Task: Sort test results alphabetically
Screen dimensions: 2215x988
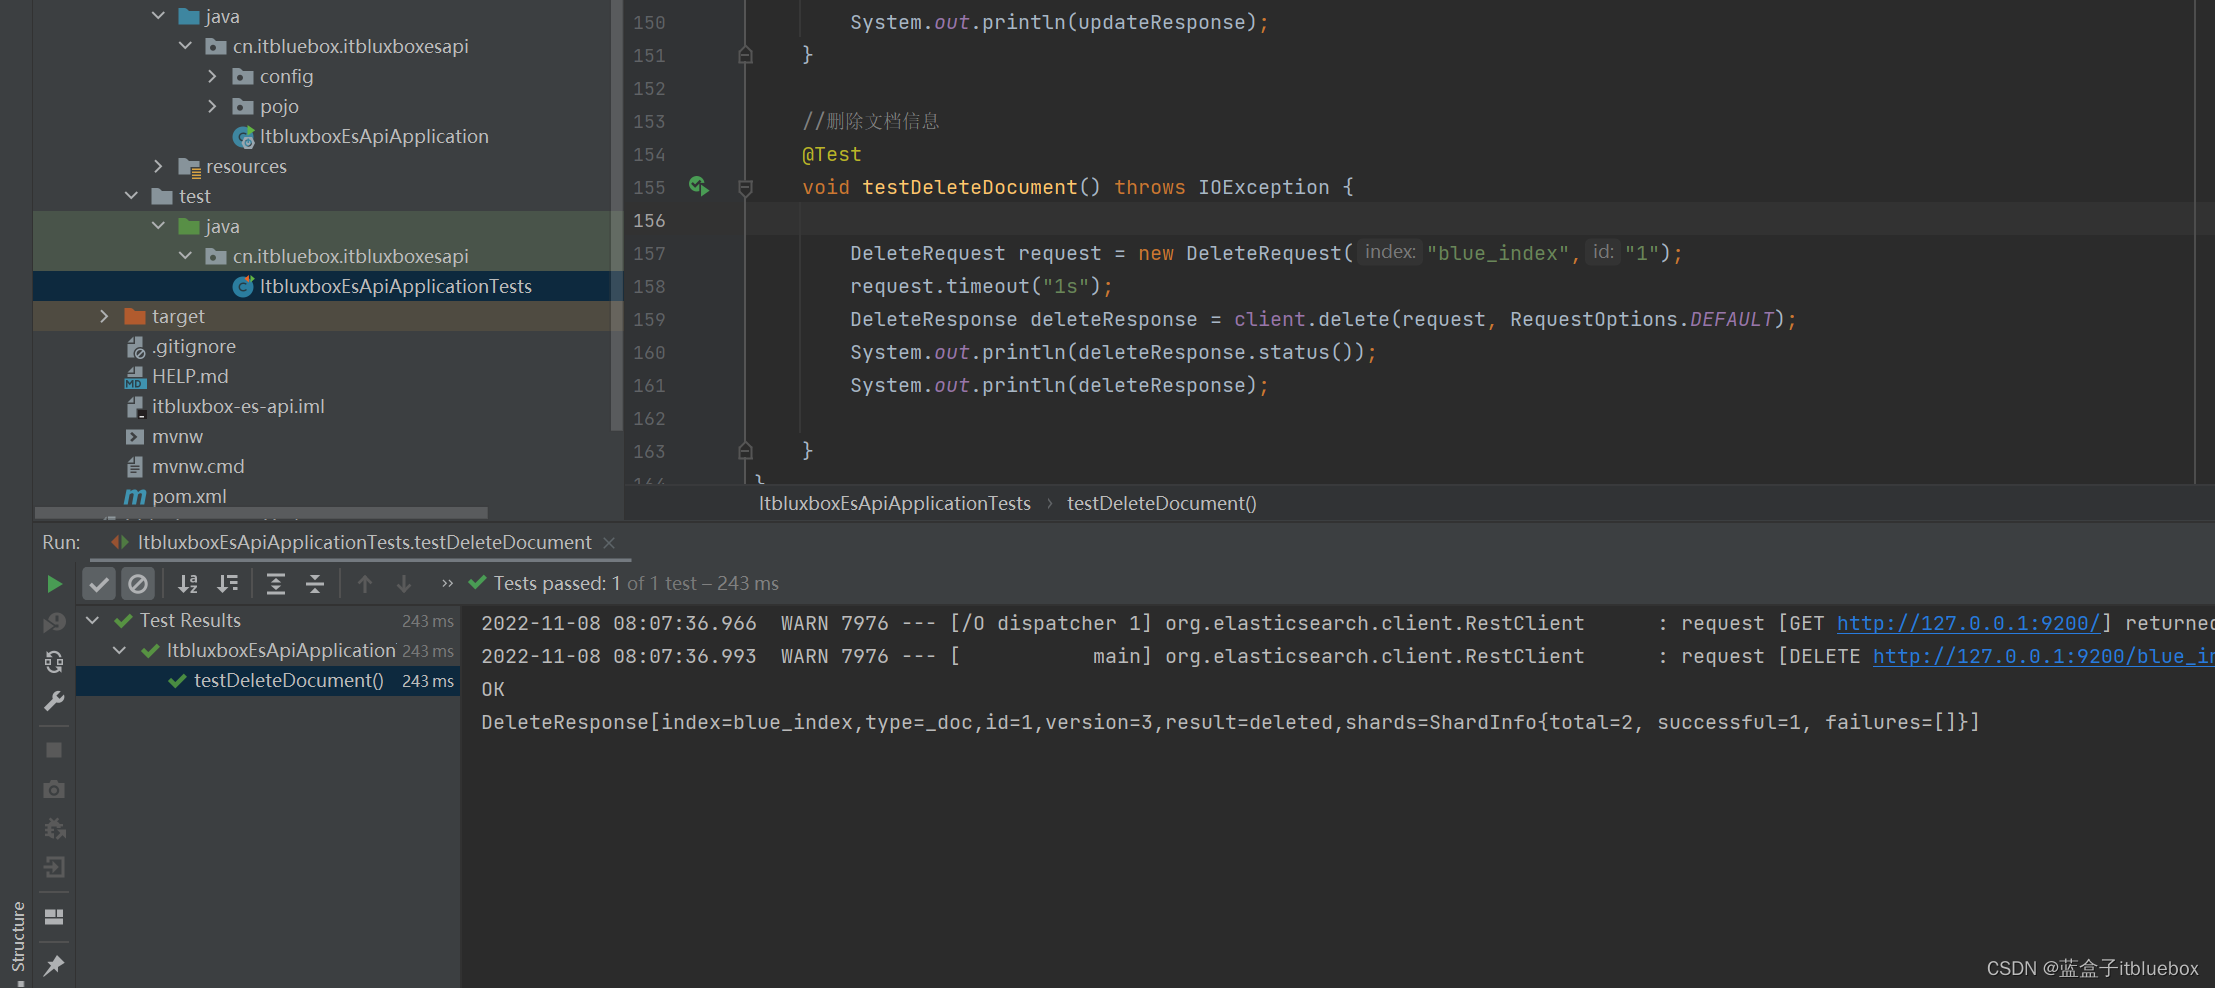Action: pyautogui.click(x=188, y=584)
